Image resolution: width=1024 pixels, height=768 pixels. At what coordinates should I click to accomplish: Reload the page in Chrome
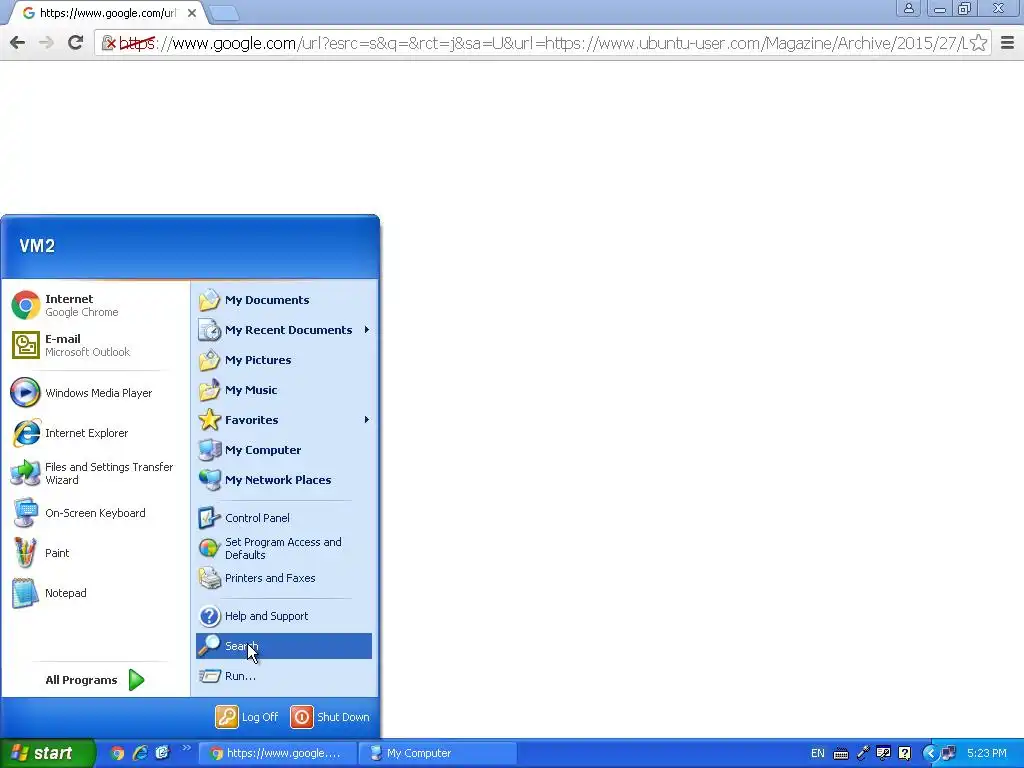76,43
